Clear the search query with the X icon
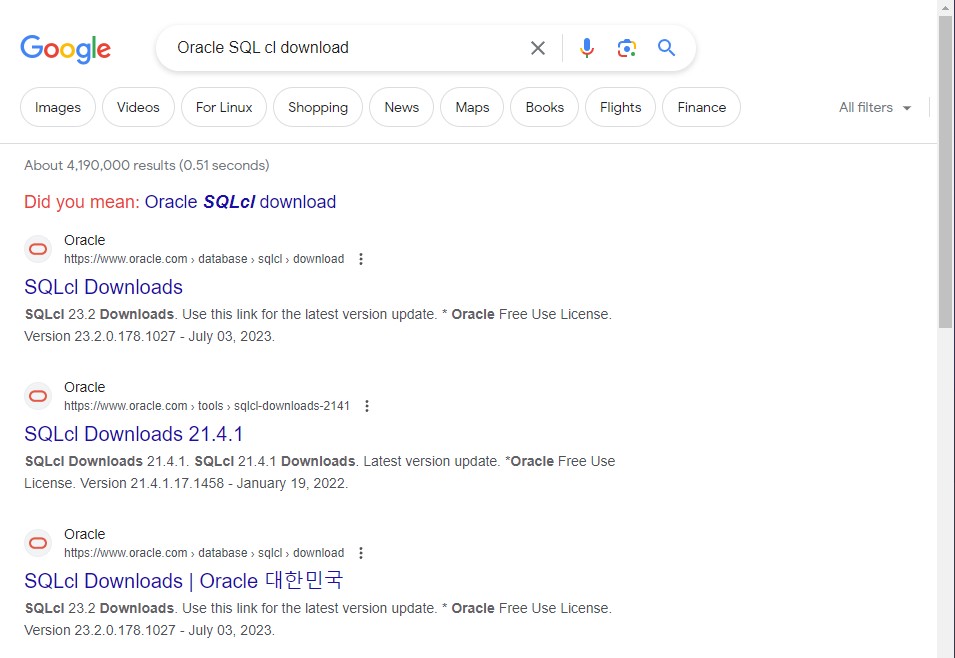This screenshot has width=955, height=658. click(537, 48)
